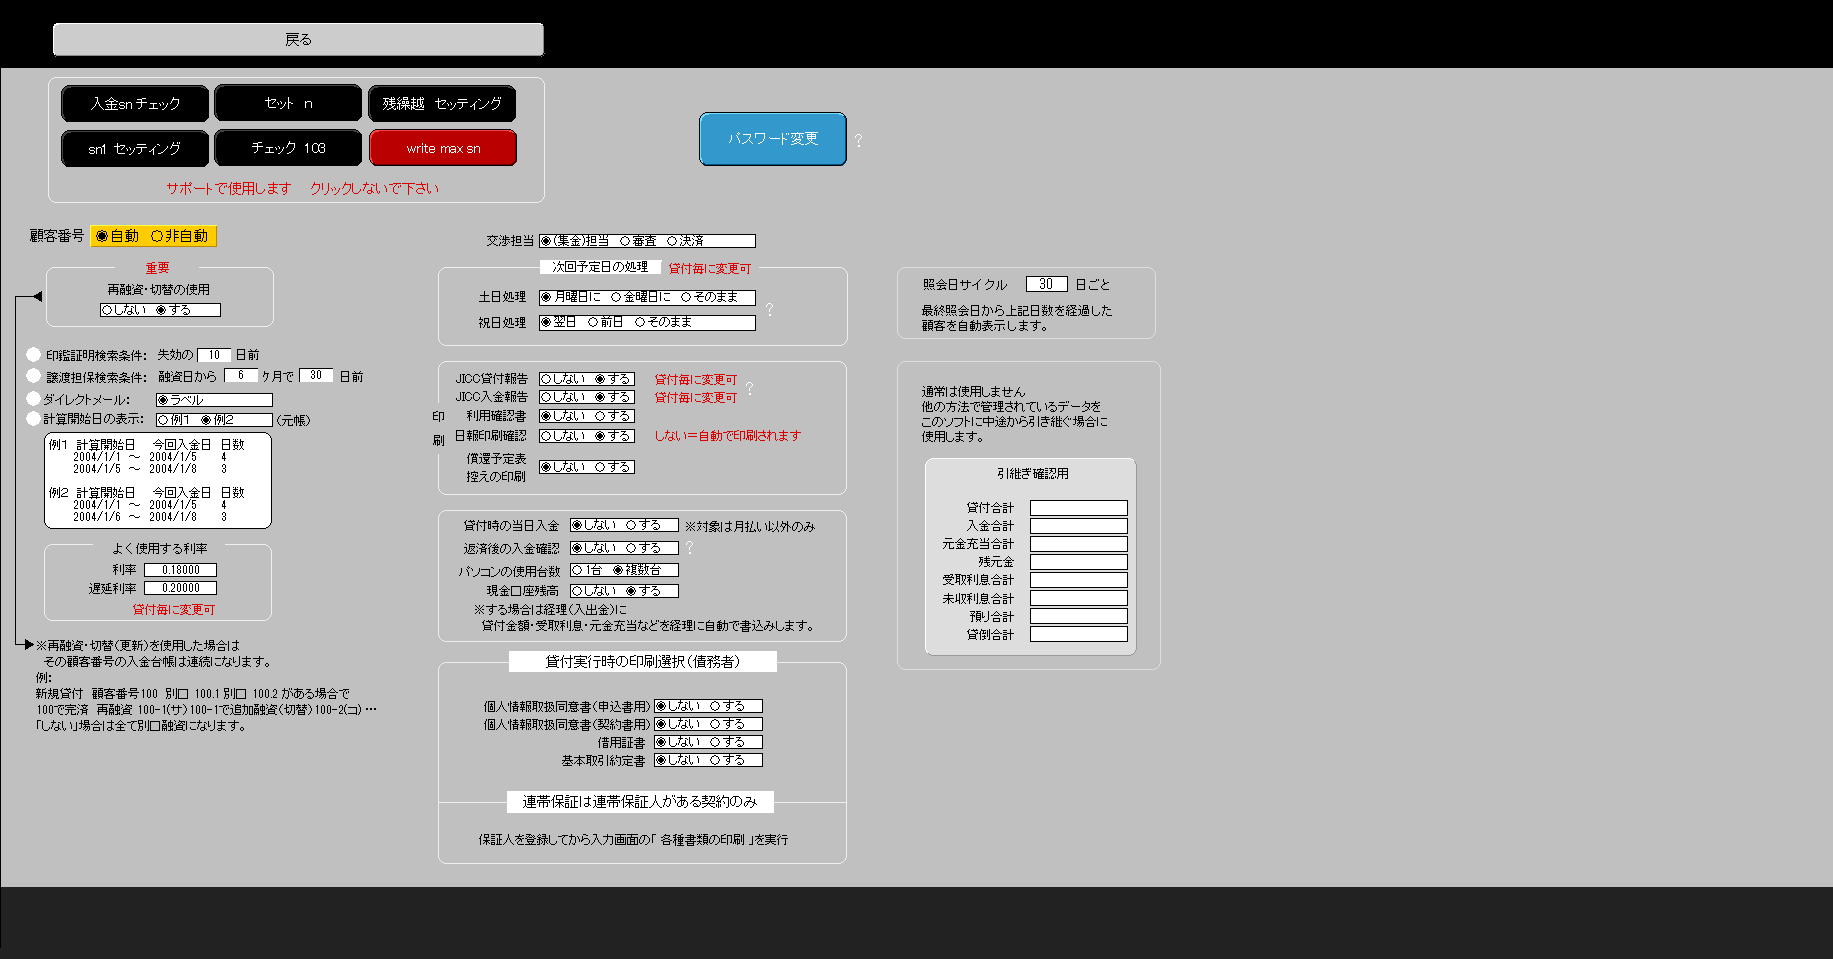
Task: Select 非自動 for 顧客番号
Action: pyautogui.click(x=157, y=236)
